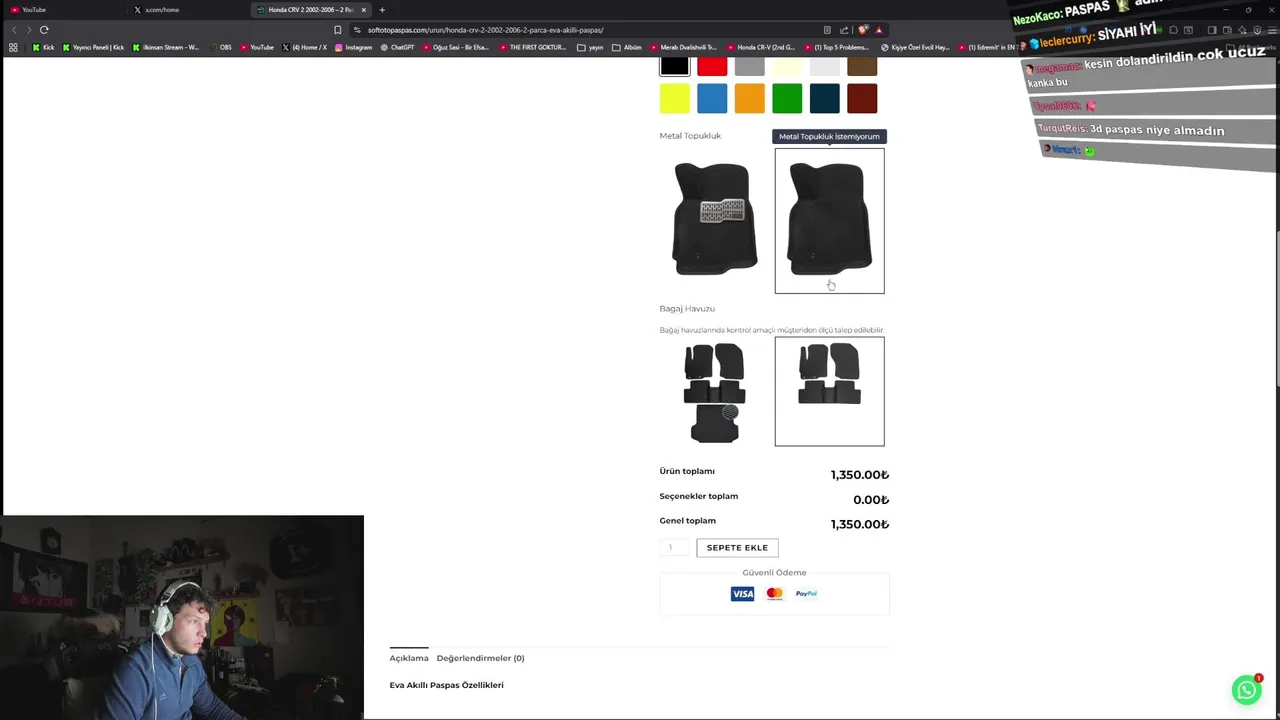
Task: Open the YouTube bookmark in bookmarks bar
Action: (x=257, y=47)
